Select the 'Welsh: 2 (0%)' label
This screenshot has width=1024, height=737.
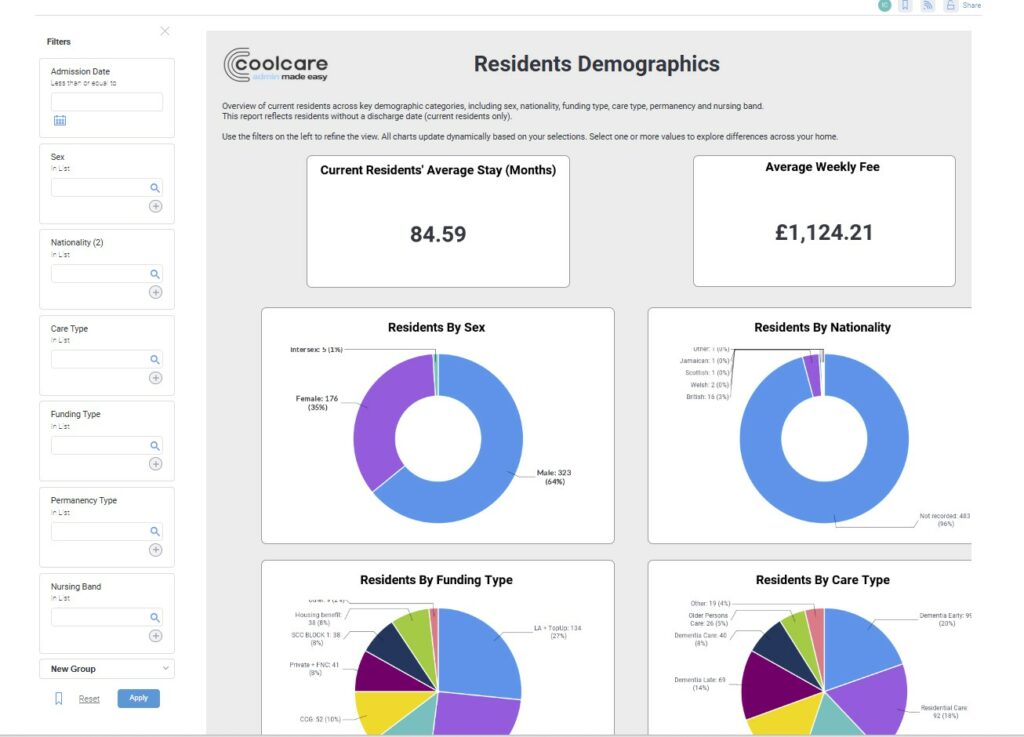point(709,385)
